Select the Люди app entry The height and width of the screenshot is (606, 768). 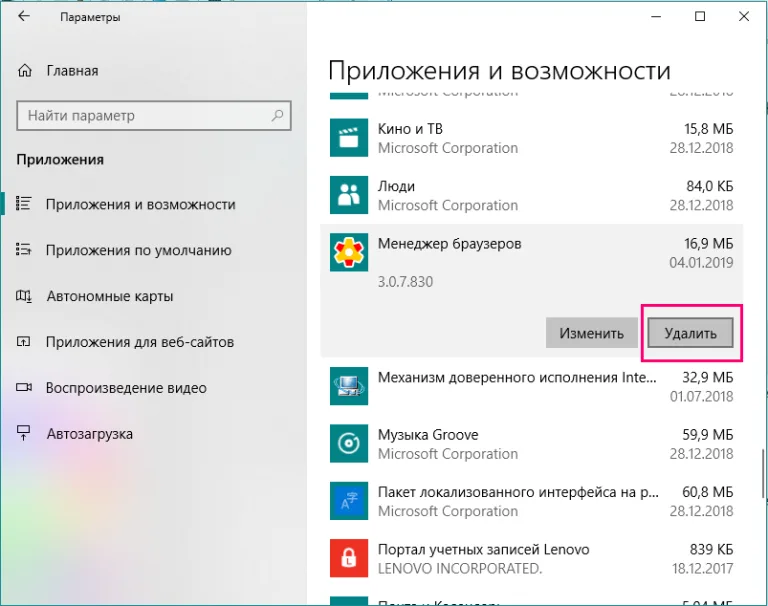[531, 195]
